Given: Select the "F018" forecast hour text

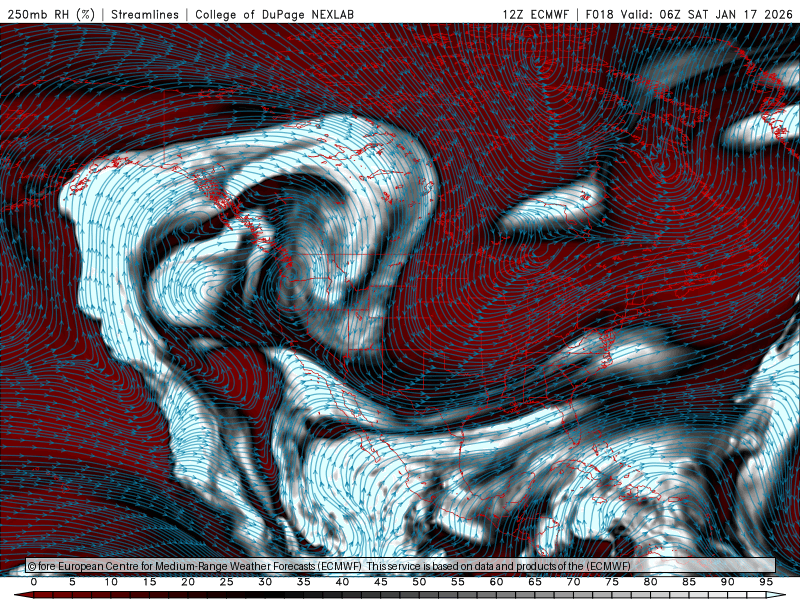Looking at the screenshot, I should [x=599, y=14].
